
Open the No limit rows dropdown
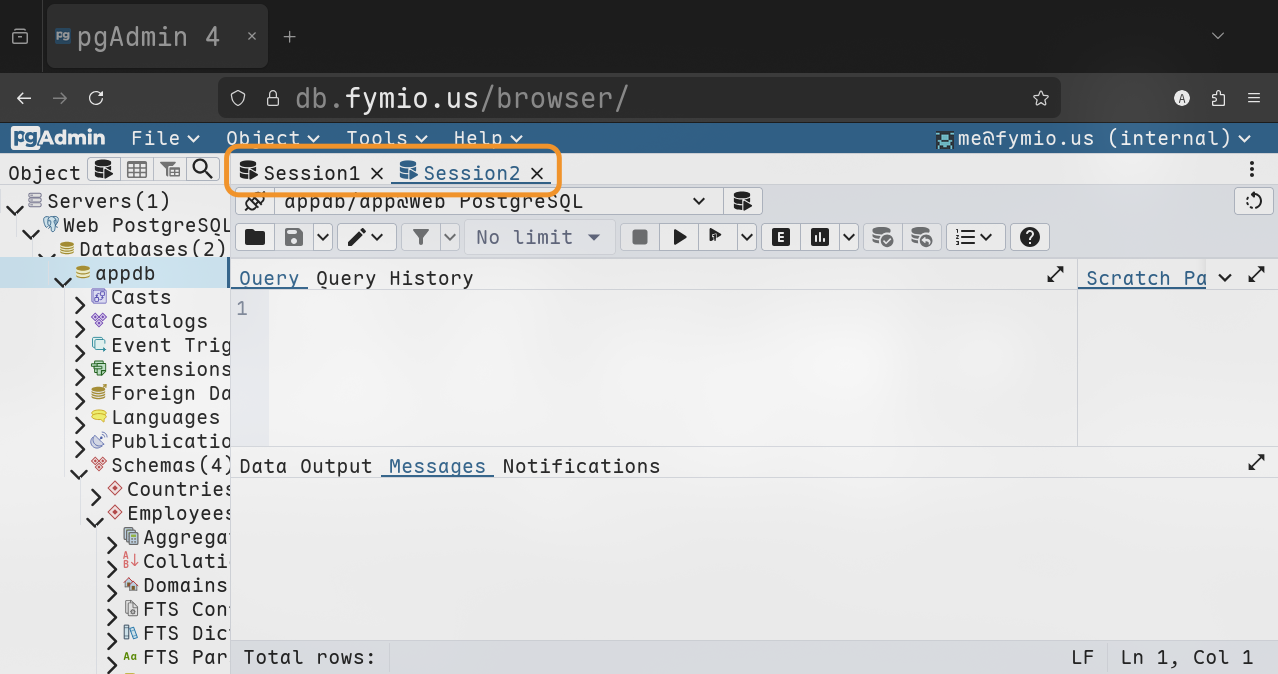tap(538, 237)
